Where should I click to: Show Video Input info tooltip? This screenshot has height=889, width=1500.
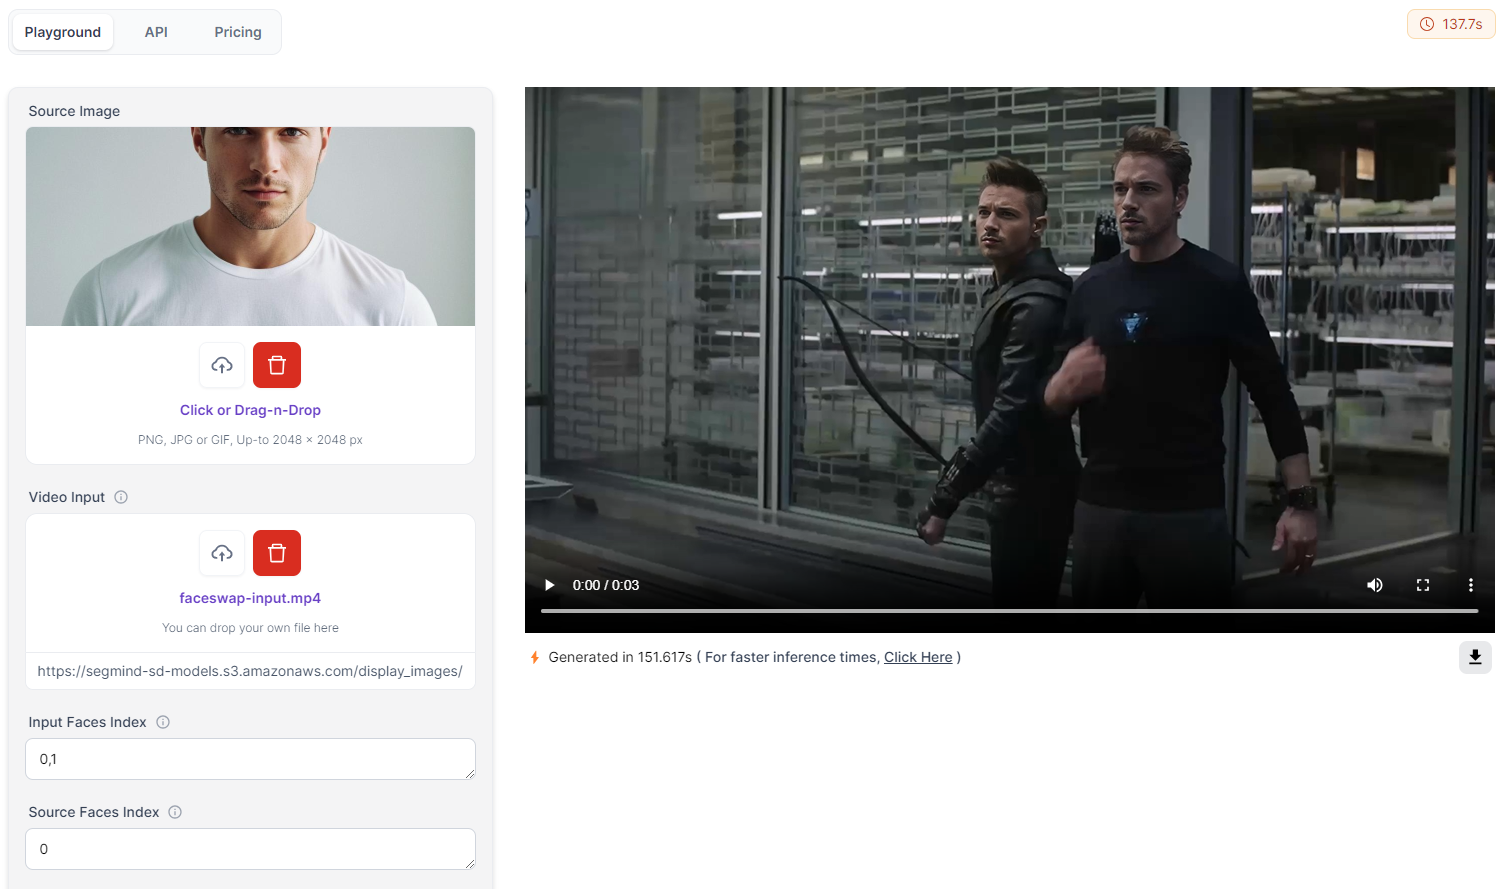tap(121, 497)
